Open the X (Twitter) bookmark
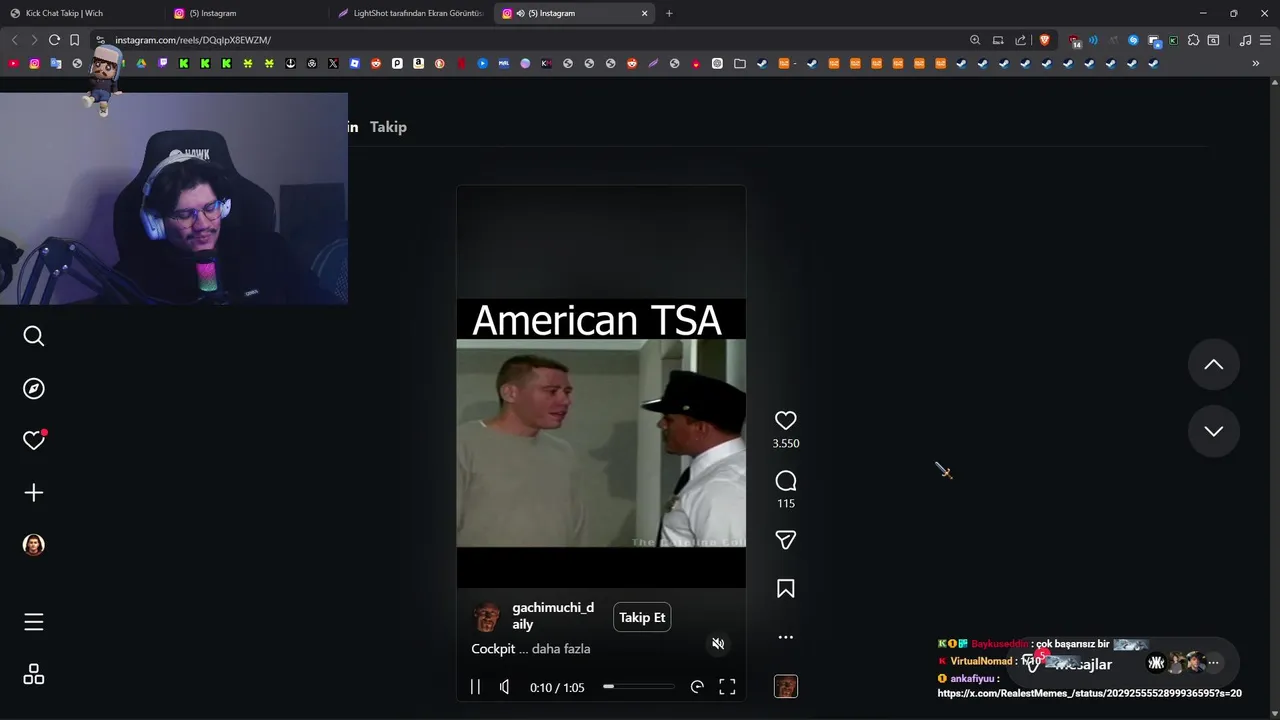Image resolution: width=1280 pixels, height=720 pixels. tap(333, 63)
